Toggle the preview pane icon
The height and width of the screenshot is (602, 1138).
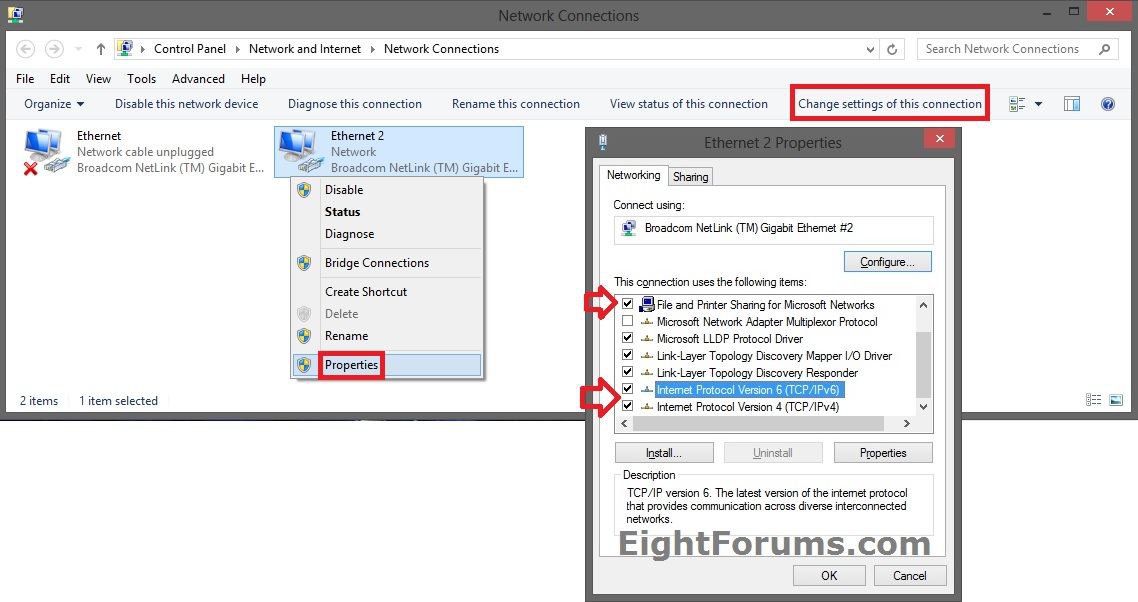tap(1072, 104)
